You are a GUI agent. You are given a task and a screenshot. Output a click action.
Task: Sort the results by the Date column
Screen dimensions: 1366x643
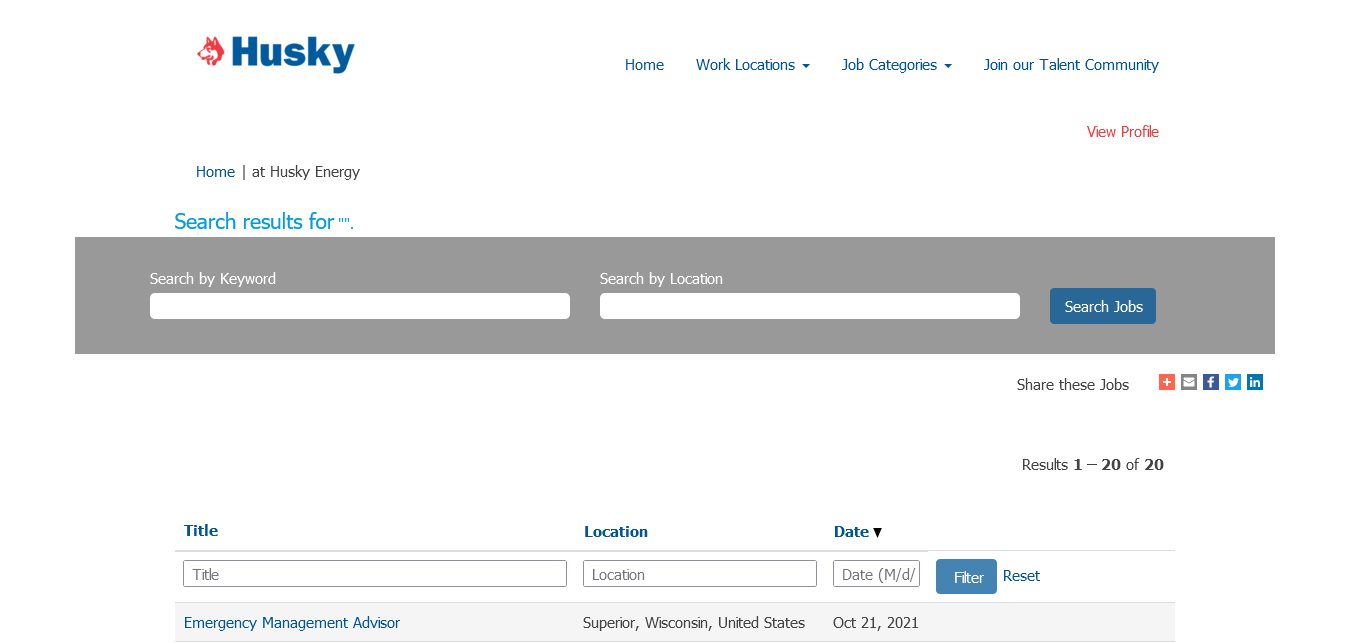852,532
